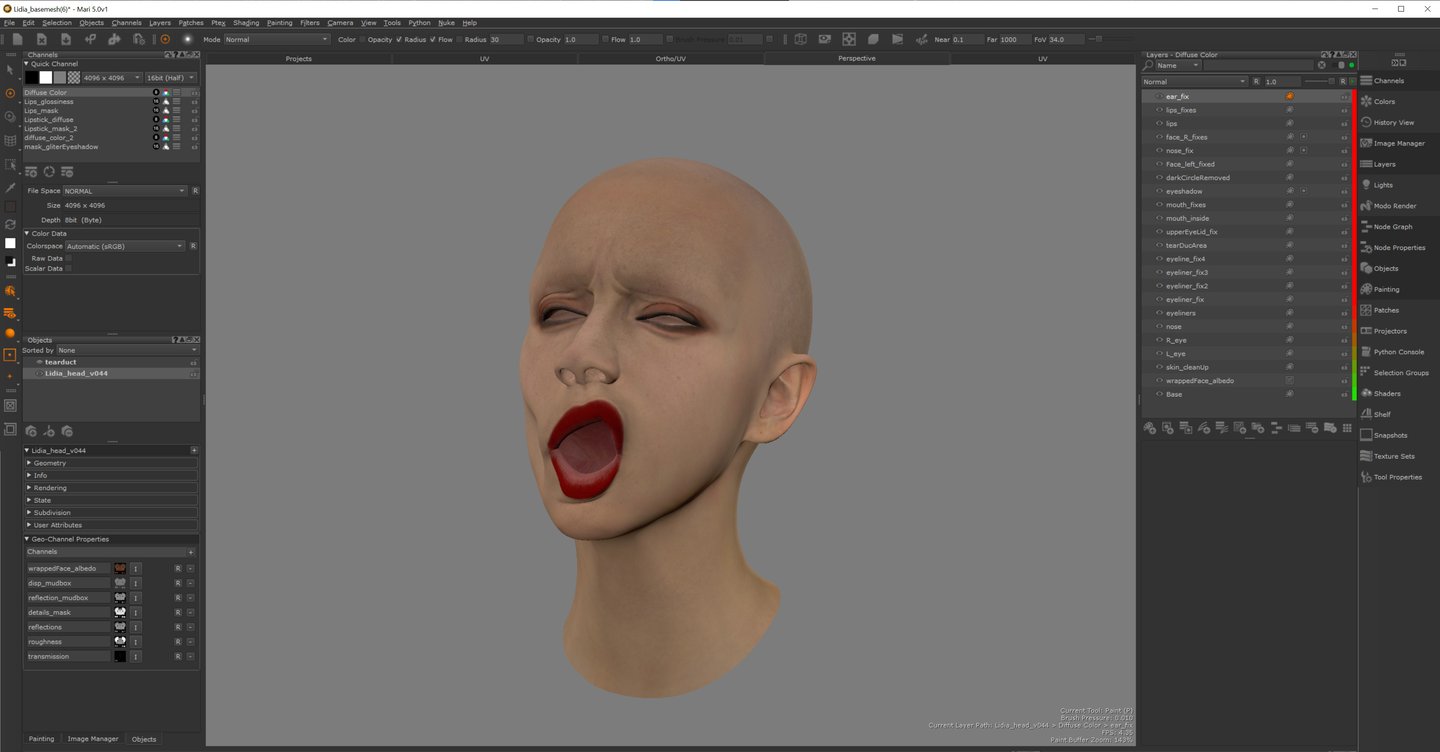This screenshot has width=1440, height=752.
Task: Hide the lips_fixes layer
Action: pos(1159,110)
